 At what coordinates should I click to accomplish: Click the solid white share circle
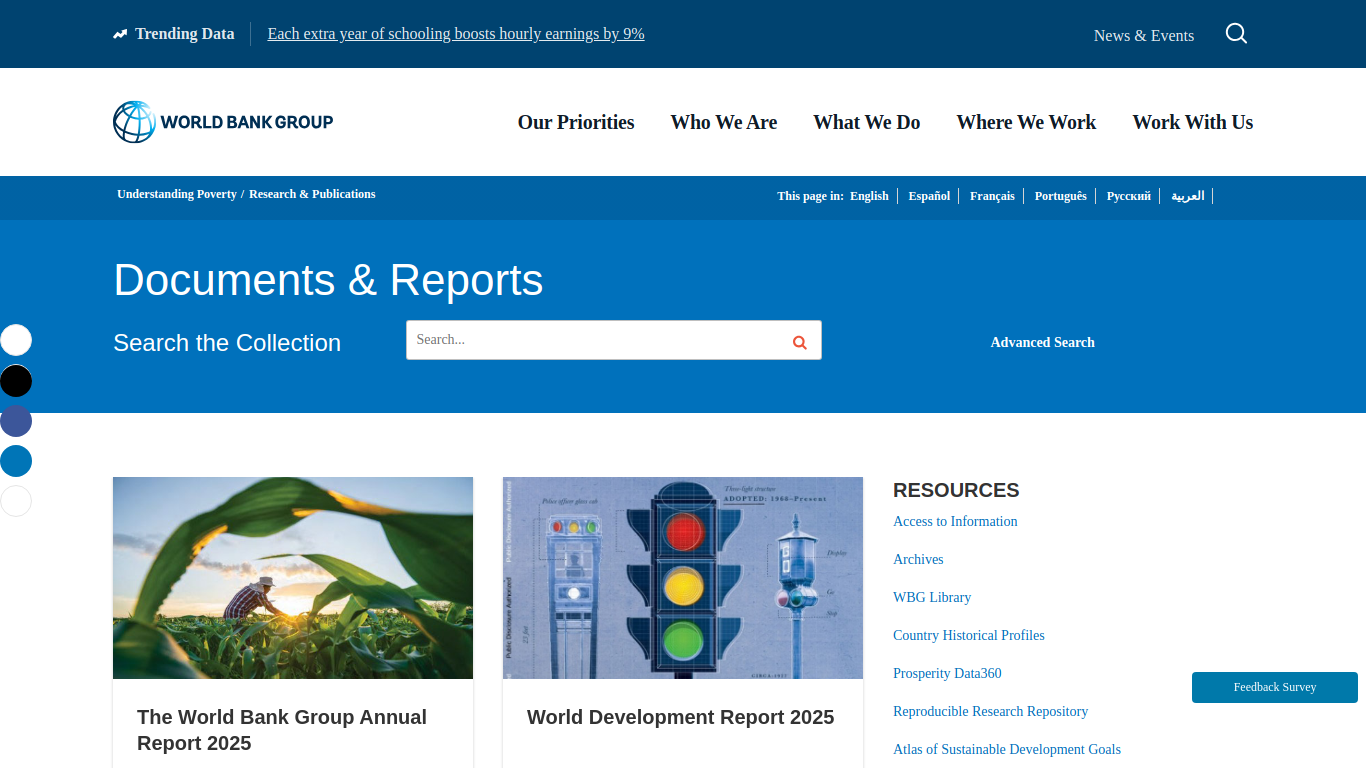(x=16, y=340)
